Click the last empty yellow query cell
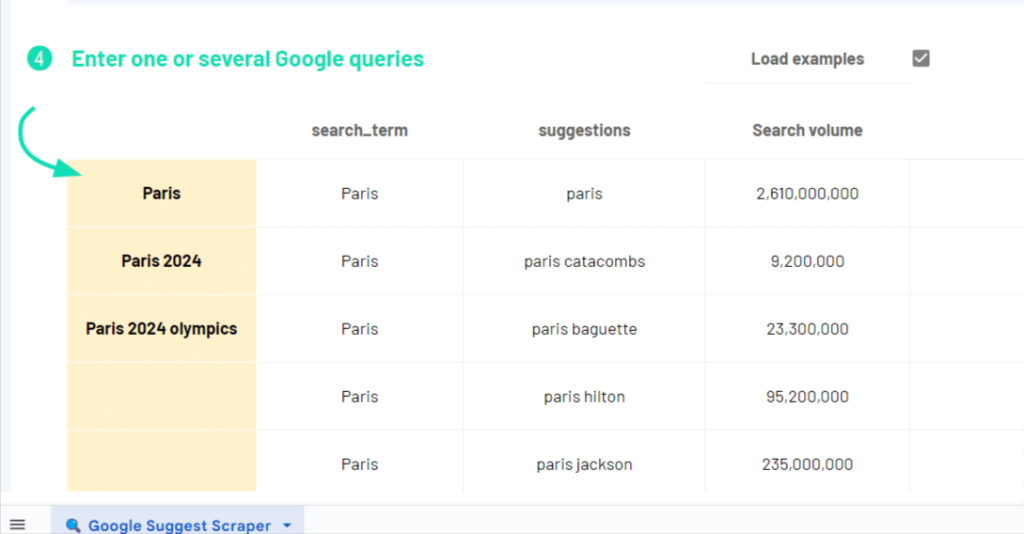This screenshot has width=1024, height=534. pyautogui.click(x=161, y=463)
